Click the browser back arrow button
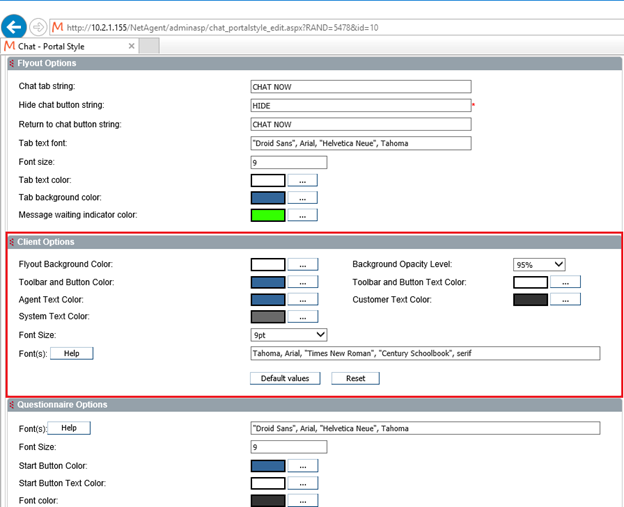 coord(14,26)
